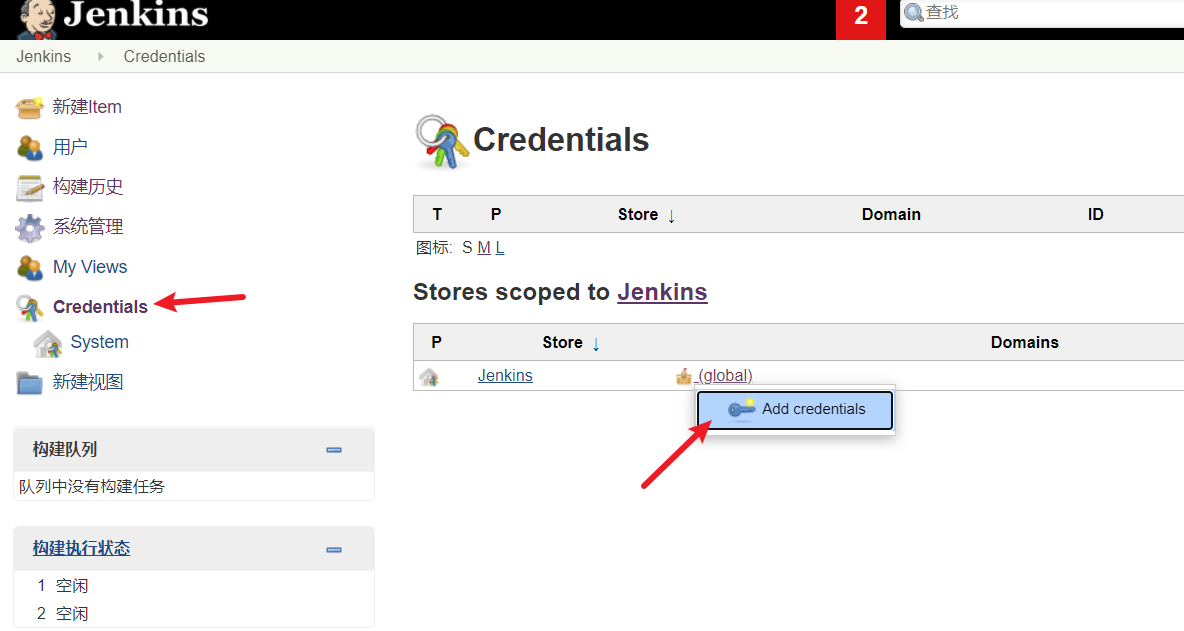The width and height of the screenshot is (1184, 631).
Task: Click the global domain castle icon
Action: pos(683,376)
